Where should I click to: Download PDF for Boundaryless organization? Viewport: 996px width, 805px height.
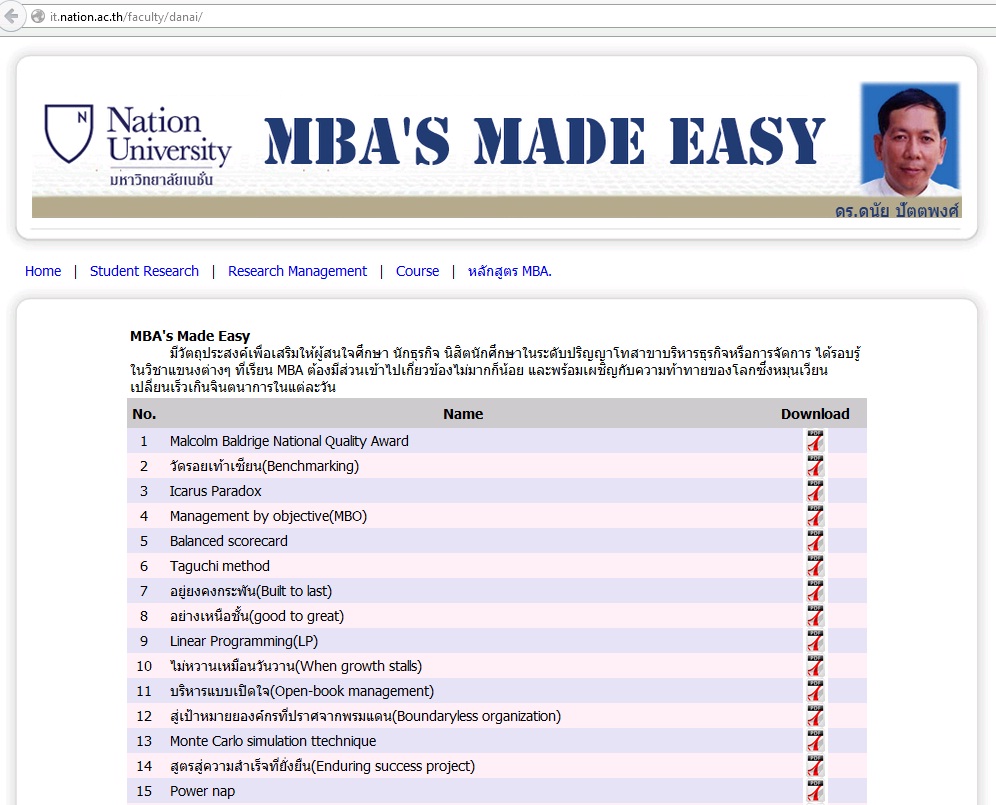click(x=815, y=716)
